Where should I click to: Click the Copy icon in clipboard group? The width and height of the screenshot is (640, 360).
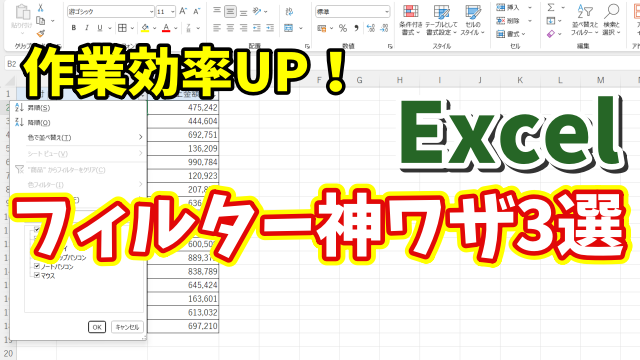point(40,20)
